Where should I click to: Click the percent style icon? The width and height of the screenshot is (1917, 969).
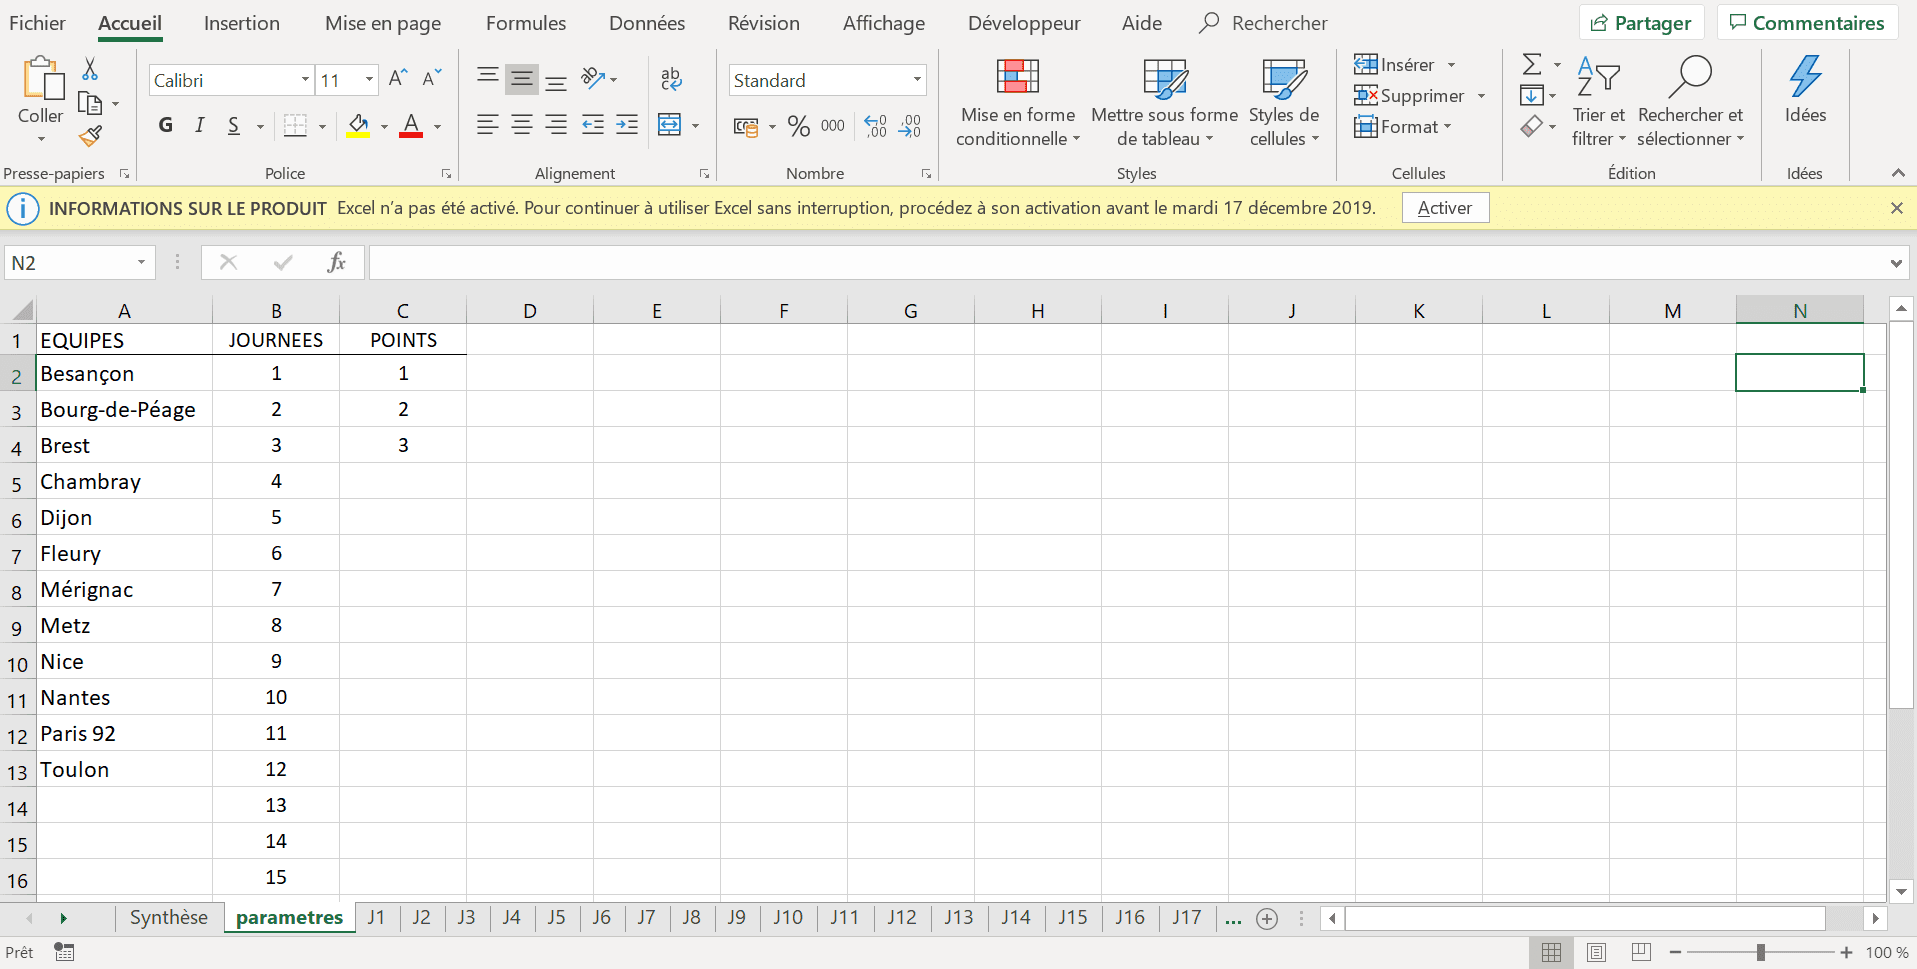(x=798, y=126)
